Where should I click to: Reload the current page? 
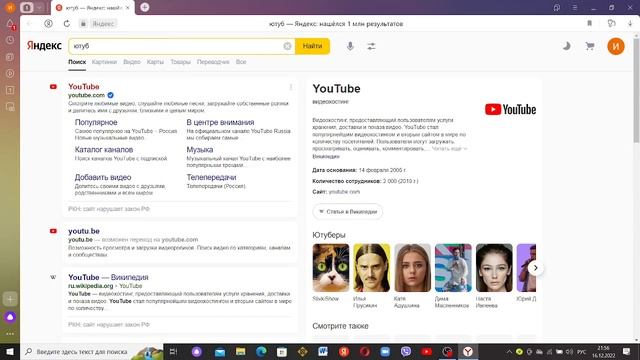coord(67,24)
